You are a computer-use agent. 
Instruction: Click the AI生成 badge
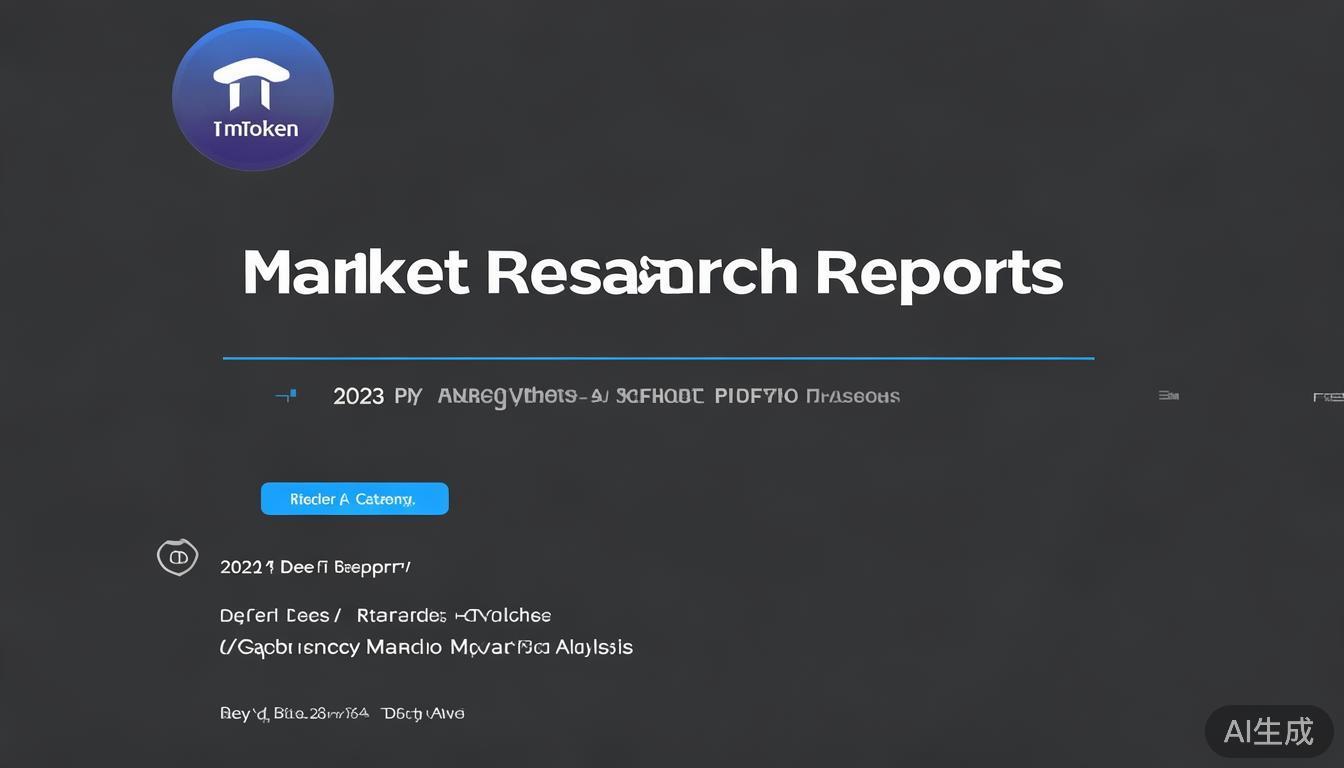coord(1268,731)
